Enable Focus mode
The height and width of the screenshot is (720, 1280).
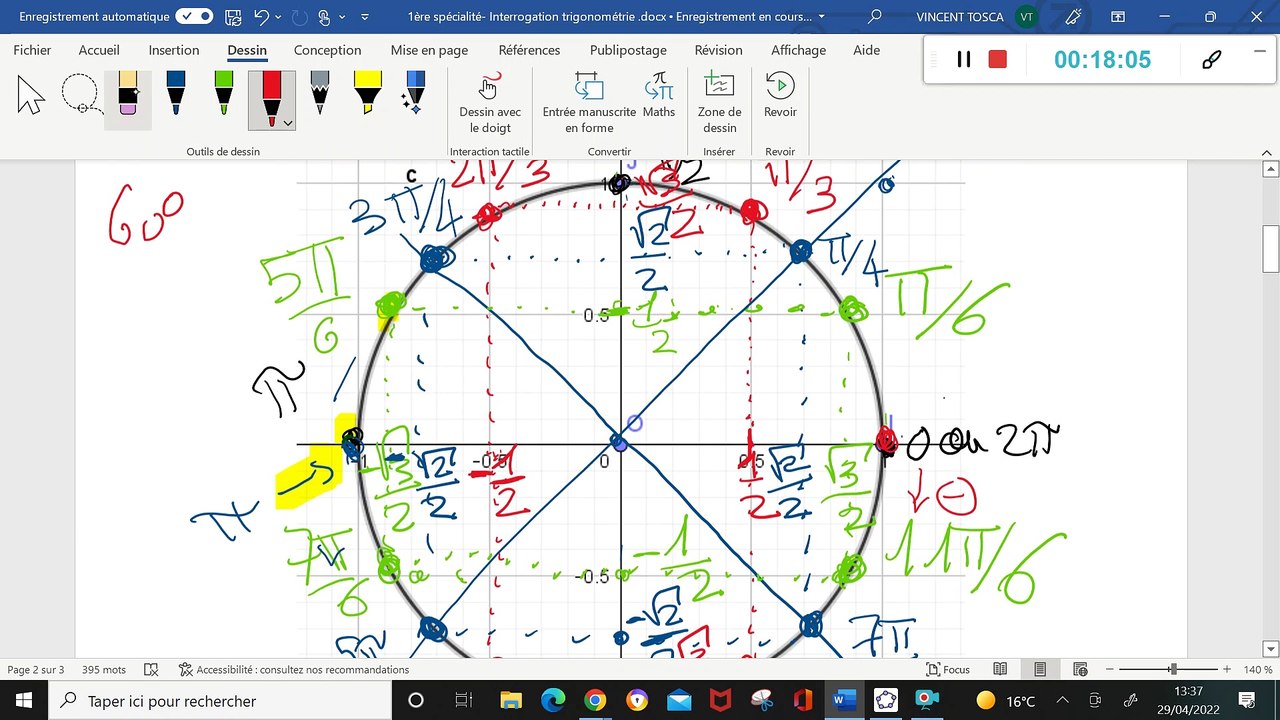tap(948, 670)
